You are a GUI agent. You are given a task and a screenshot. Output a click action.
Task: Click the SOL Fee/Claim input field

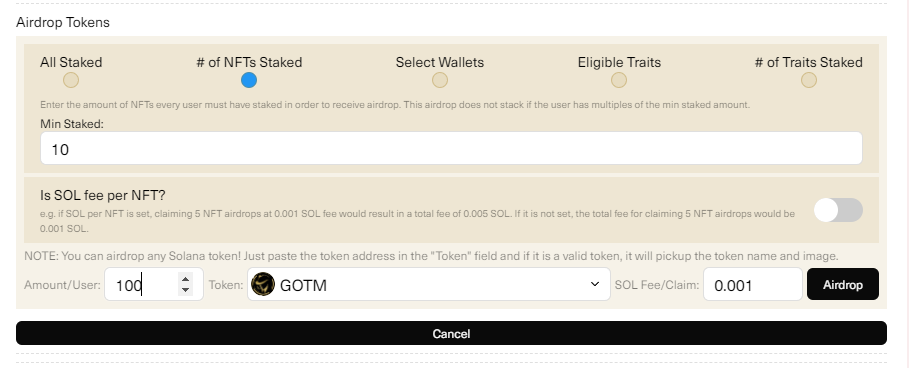click(752, 284)
